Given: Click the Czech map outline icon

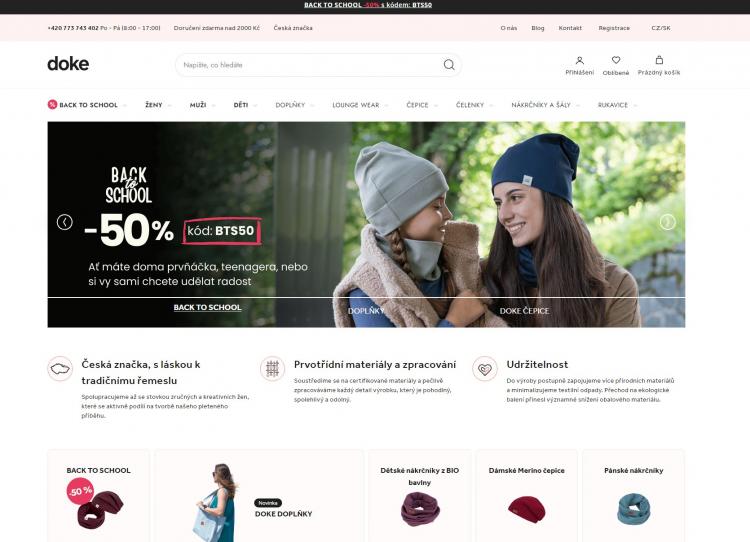Looking at the screenshot, I should pos(60,369).
